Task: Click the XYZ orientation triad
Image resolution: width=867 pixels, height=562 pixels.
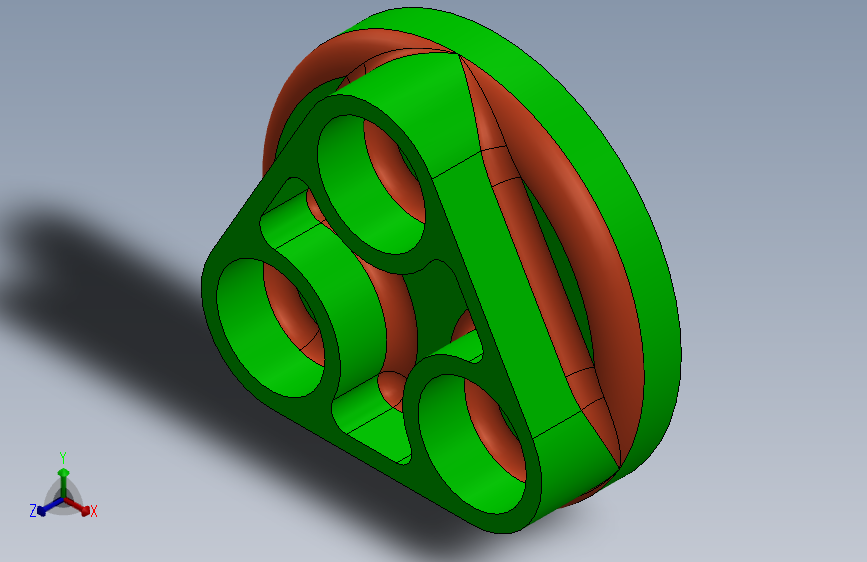Action: (63, 487)
